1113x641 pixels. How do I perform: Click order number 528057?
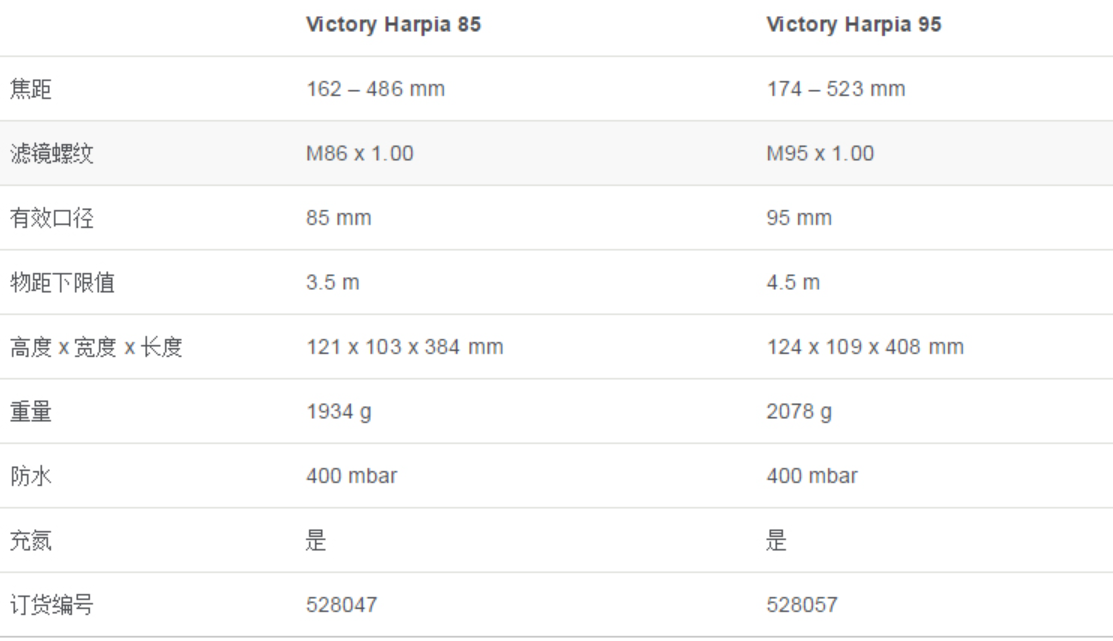(x=802, y=605)
